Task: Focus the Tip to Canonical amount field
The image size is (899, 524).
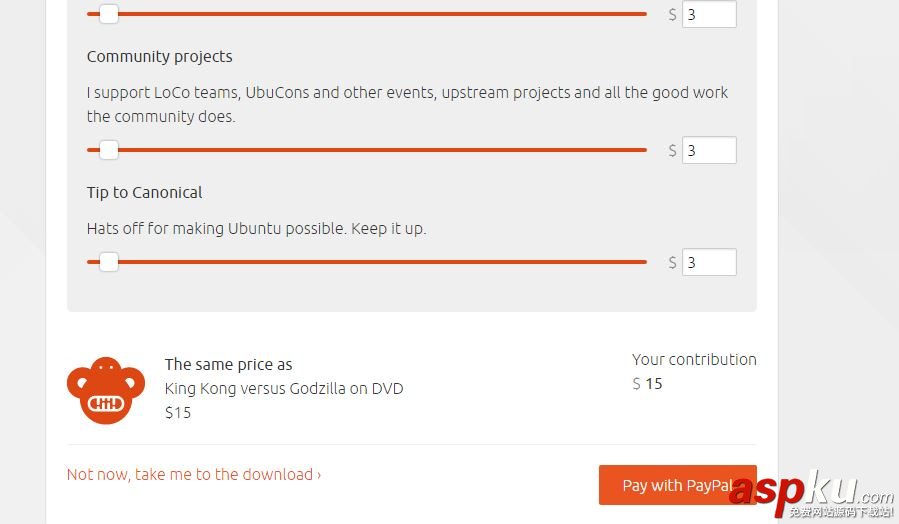Action: (x=709, y=262)
